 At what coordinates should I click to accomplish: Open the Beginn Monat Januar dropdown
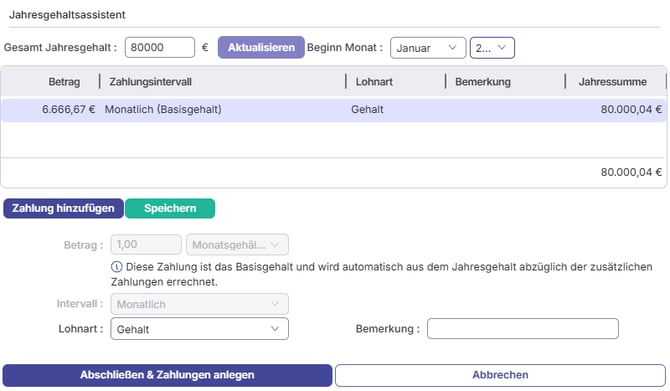pos(428,48)
